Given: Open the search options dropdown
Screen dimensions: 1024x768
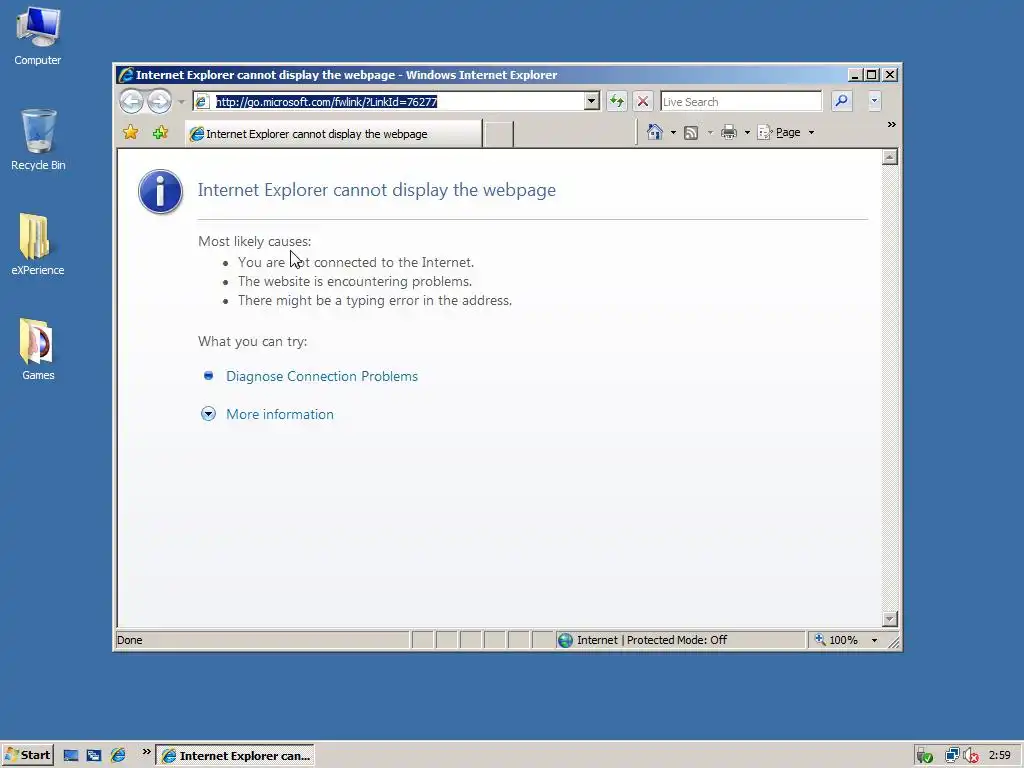Looking at the screenshot, I should 874,101.
